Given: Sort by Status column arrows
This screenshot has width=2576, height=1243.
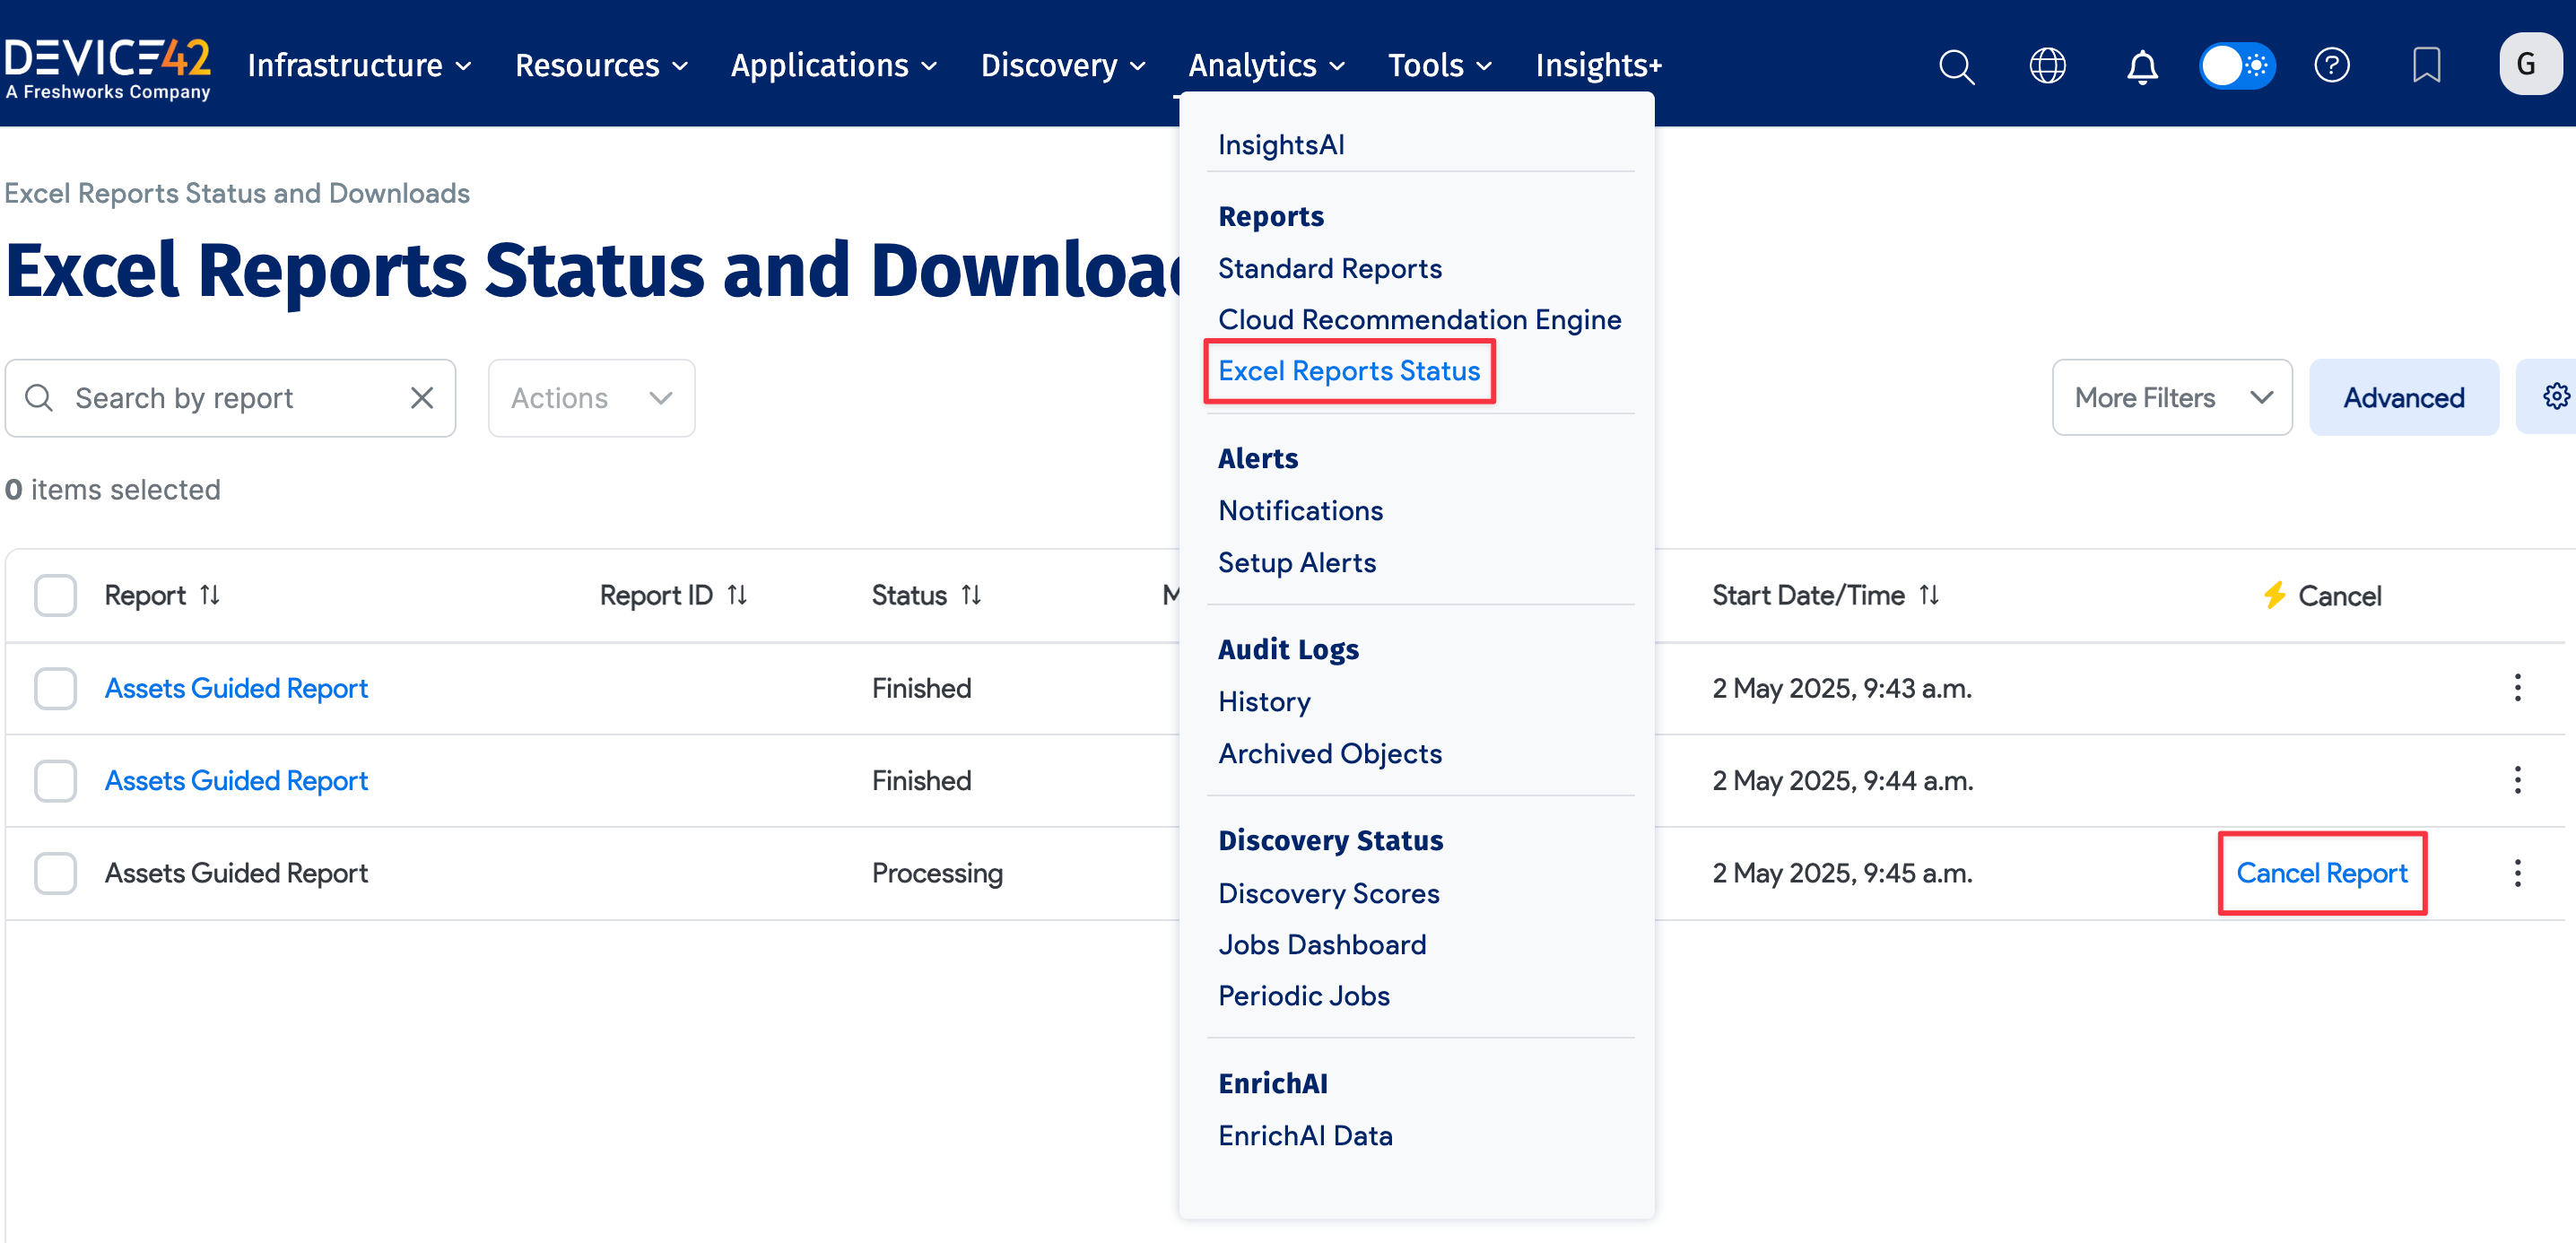Looking at the screenshot, I should tap(971, 595).
